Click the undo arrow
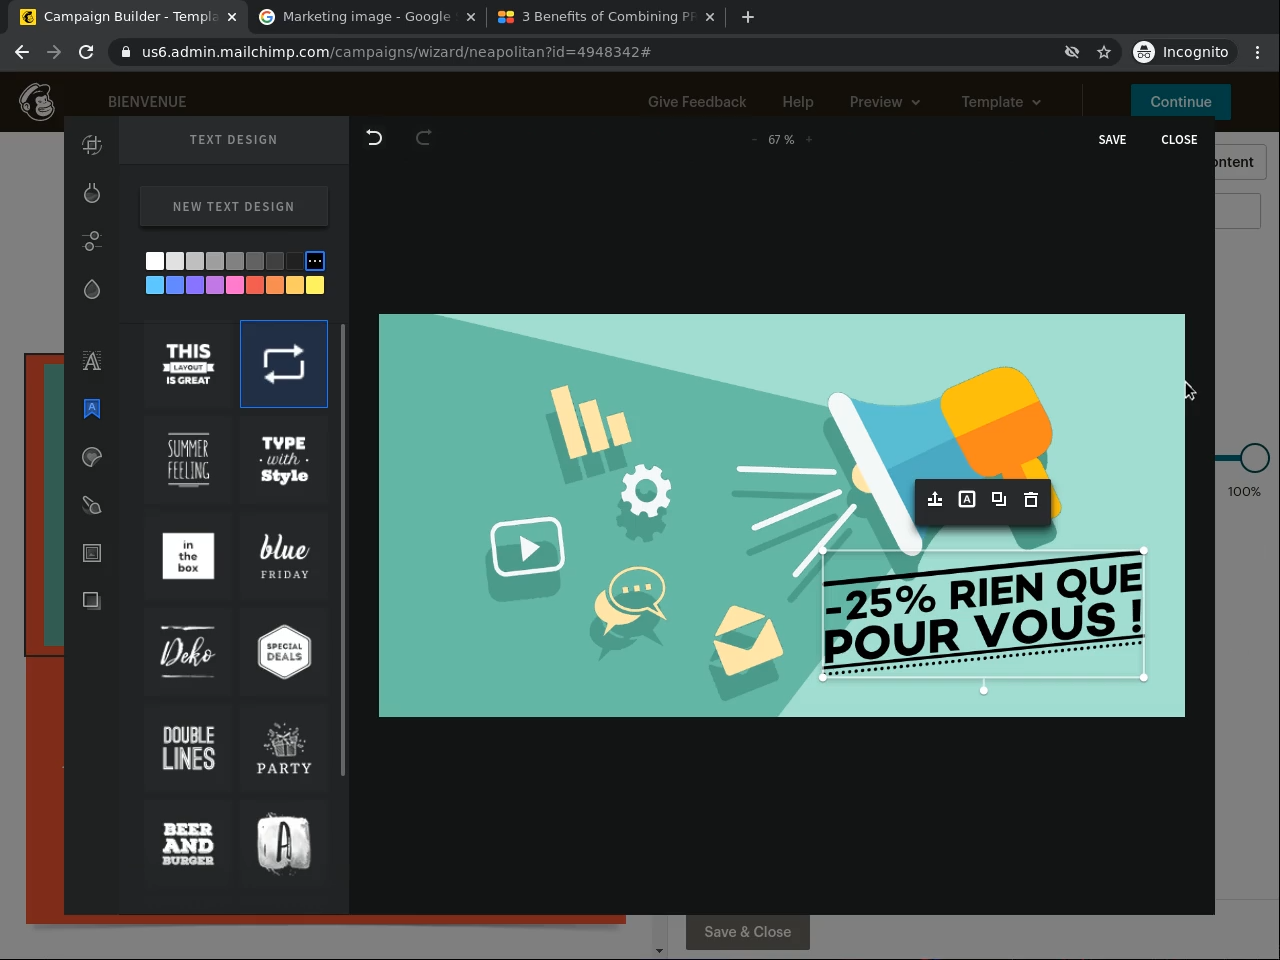1280x960 pixels. [374, 138]
